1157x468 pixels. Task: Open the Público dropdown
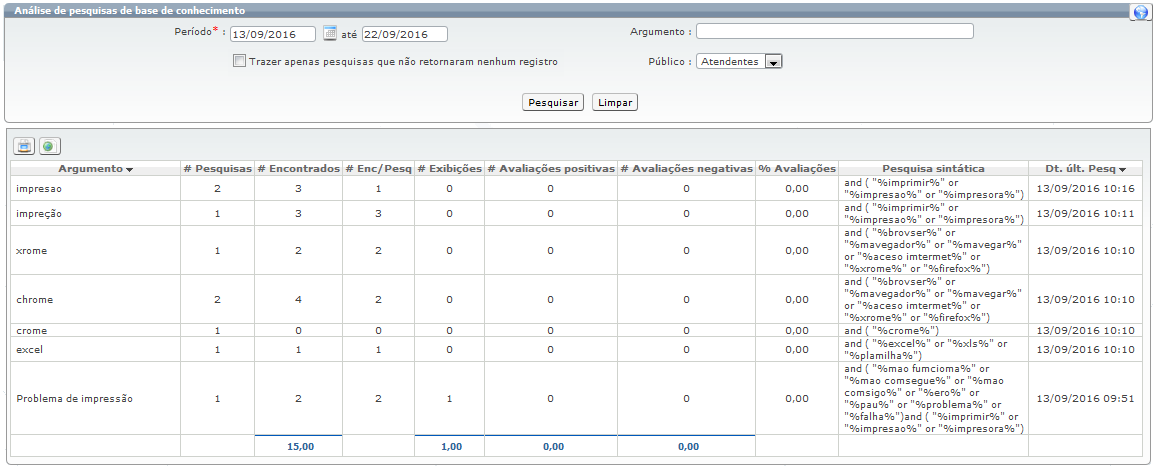click(x=772, y=62)
